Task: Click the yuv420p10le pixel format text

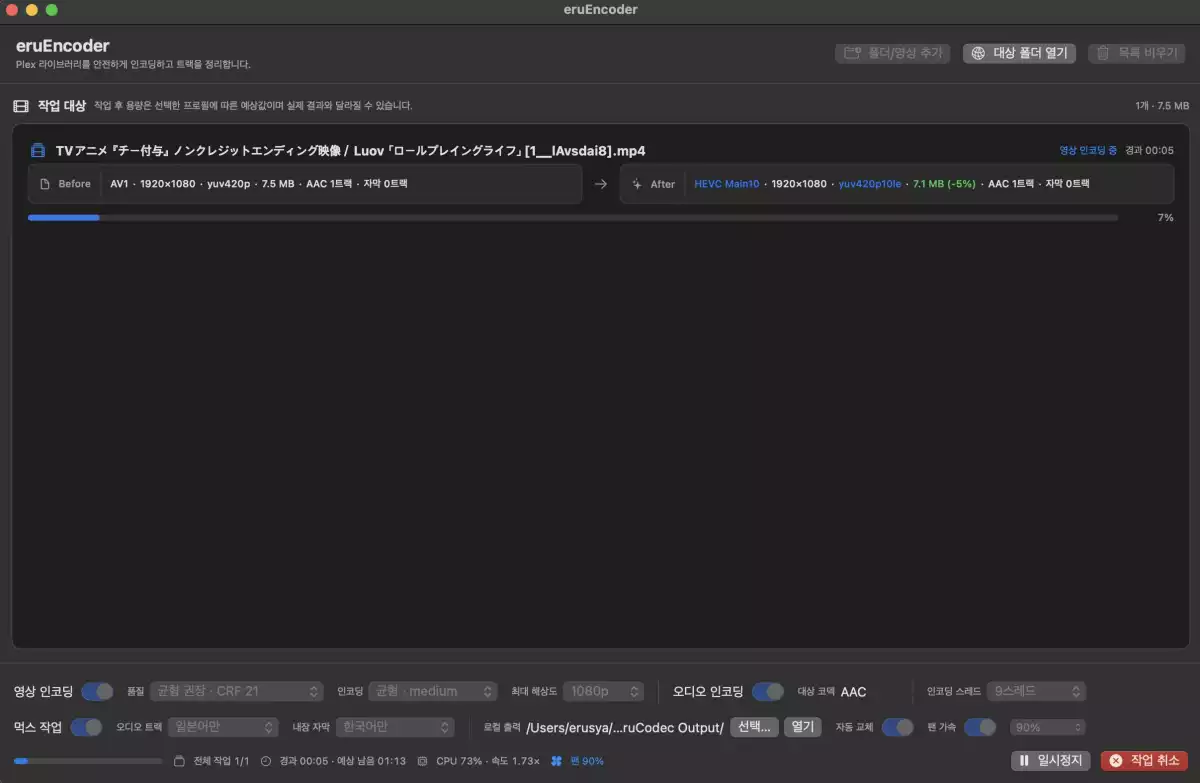Action: pos(870,184)
